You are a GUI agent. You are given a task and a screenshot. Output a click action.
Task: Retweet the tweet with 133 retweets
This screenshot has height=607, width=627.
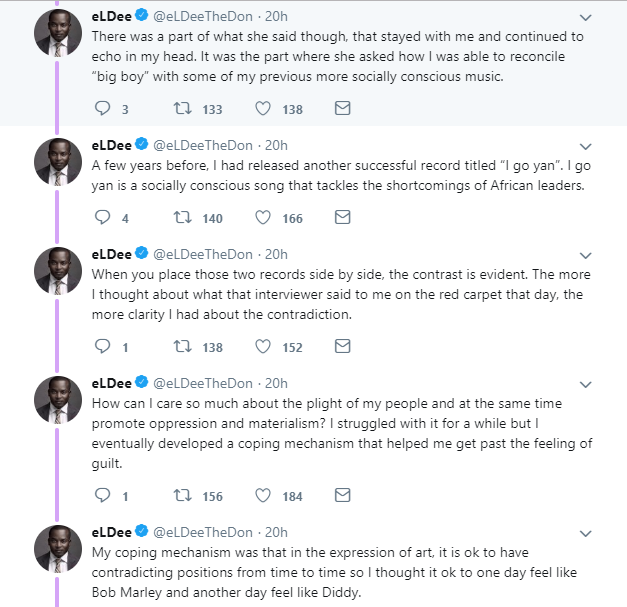(x=183, y=108)
